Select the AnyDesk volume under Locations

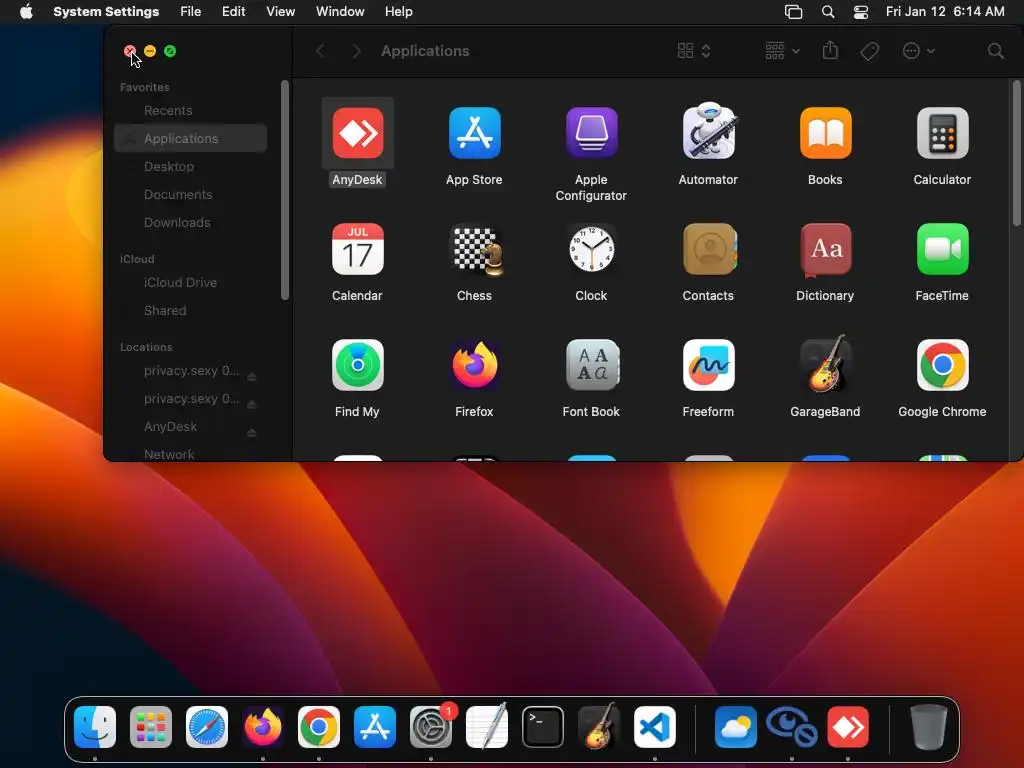(170, 426)
